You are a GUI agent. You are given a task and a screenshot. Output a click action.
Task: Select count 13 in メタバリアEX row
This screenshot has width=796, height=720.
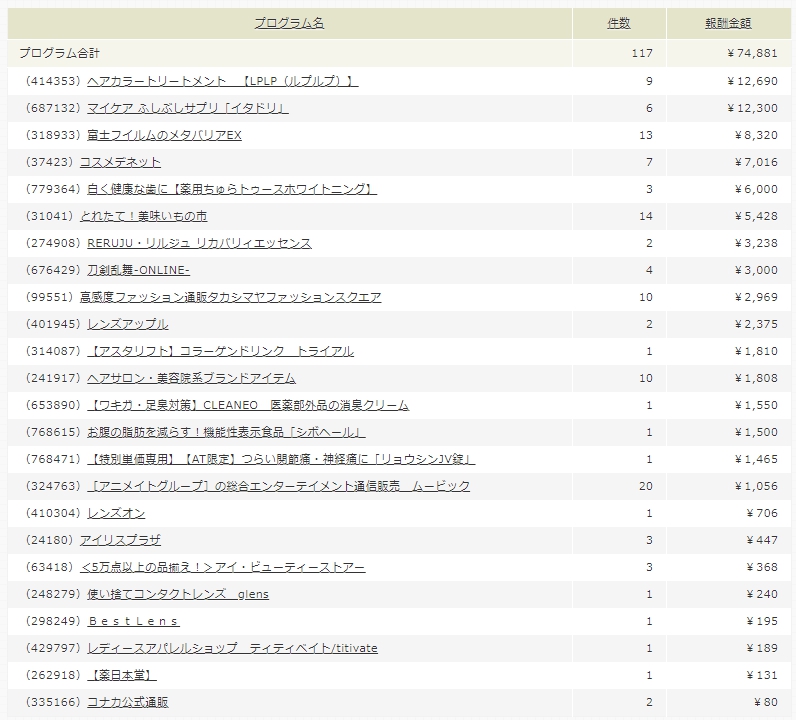pyautogui.click(x=646, y=135)
